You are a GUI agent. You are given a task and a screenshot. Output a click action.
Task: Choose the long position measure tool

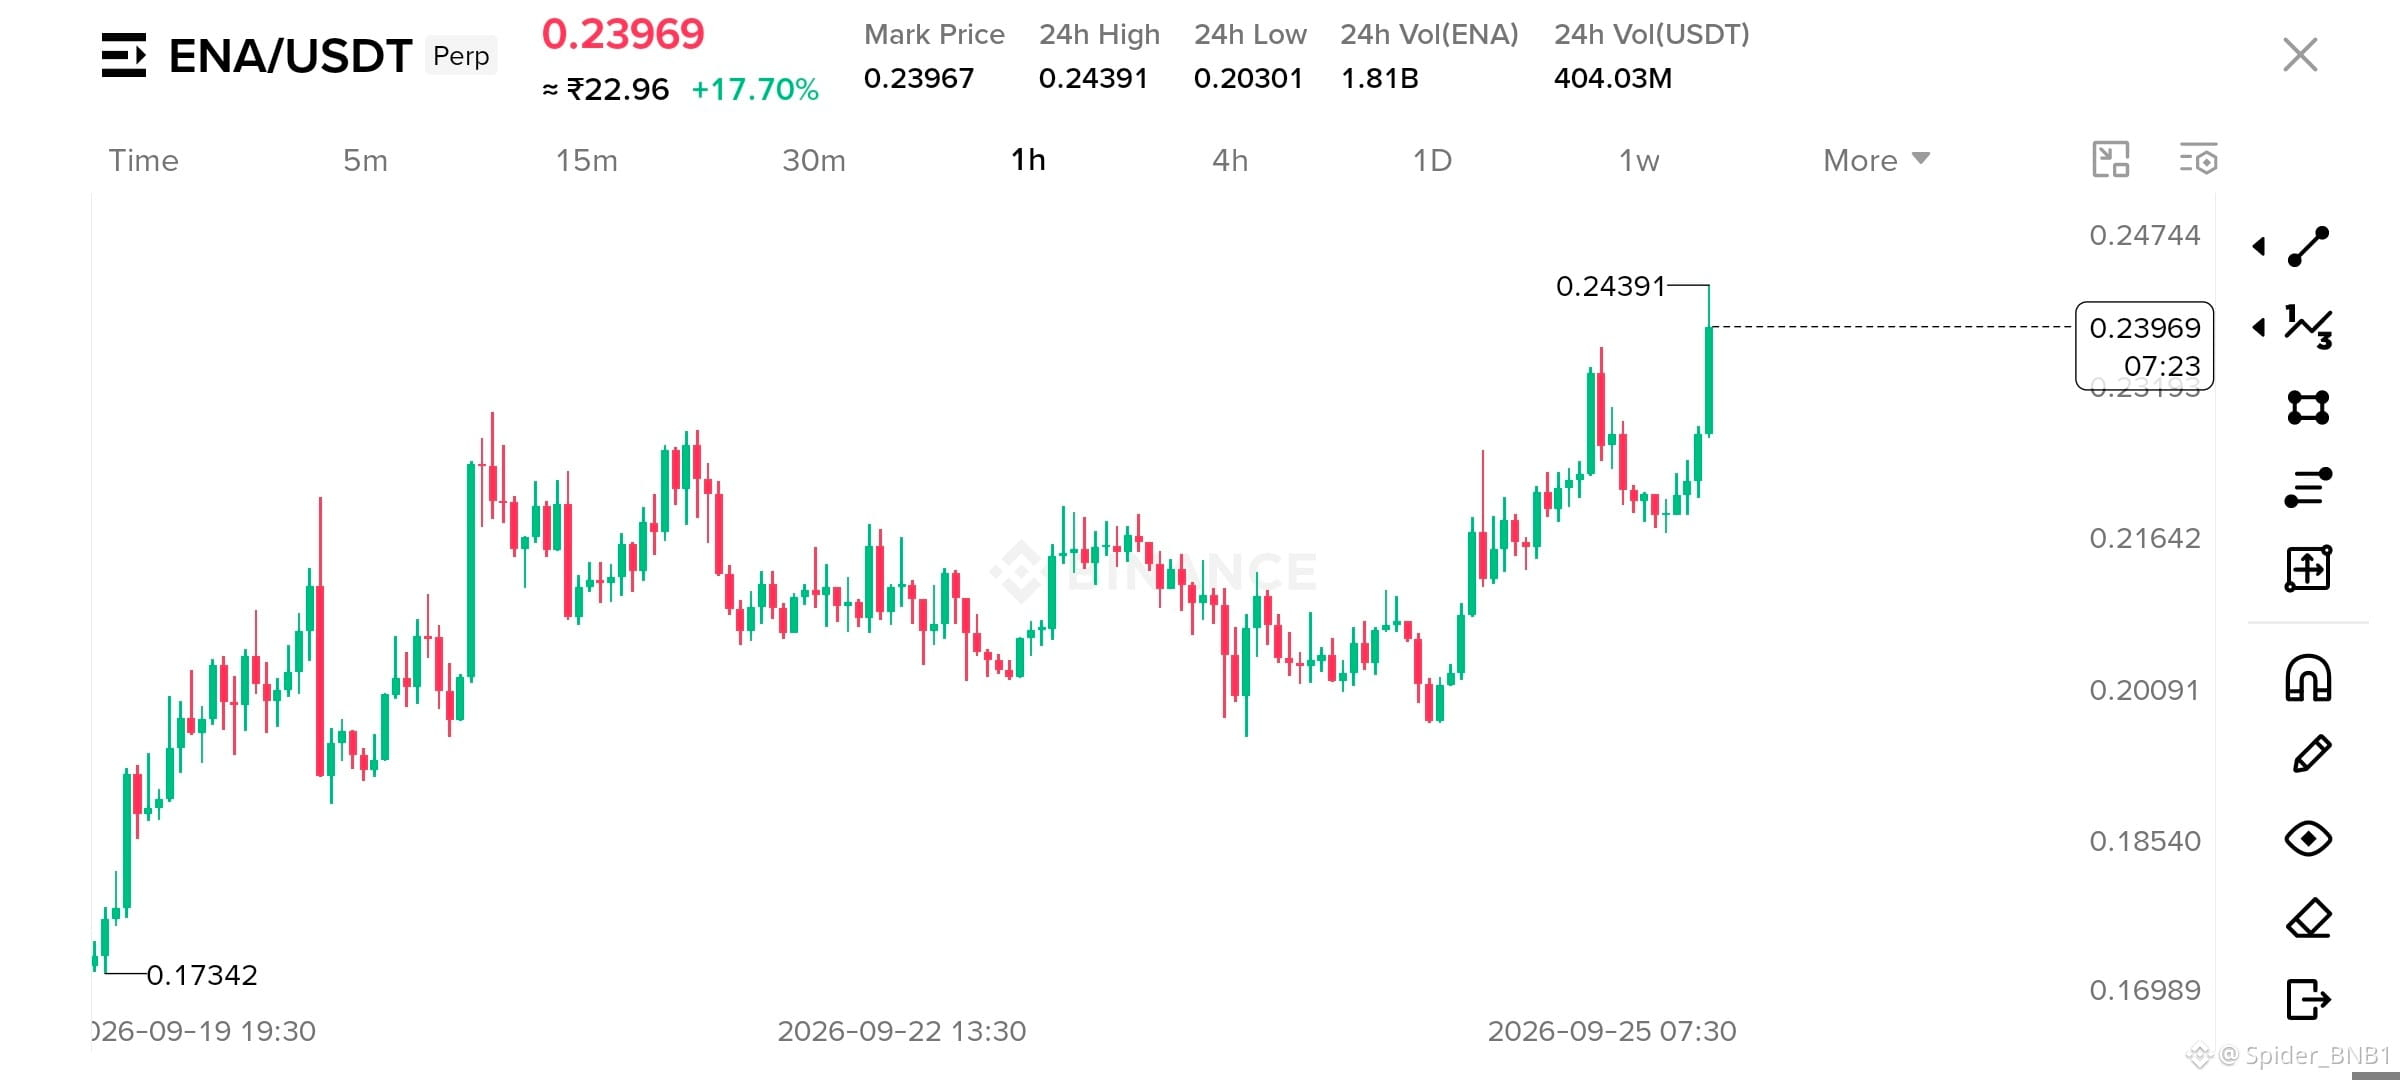pyautogui.click(x=2308, y=568)
